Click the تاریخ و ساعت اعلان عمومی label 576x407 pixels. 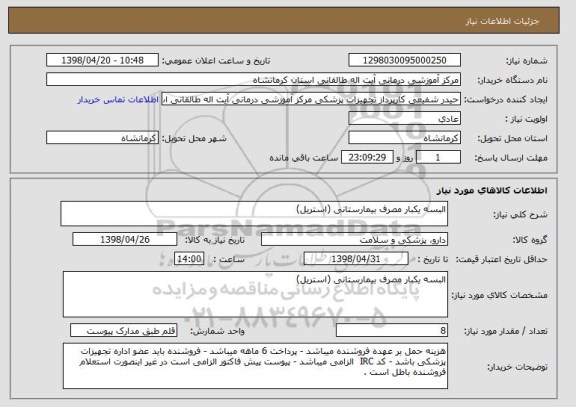click(x=216, y=61)
